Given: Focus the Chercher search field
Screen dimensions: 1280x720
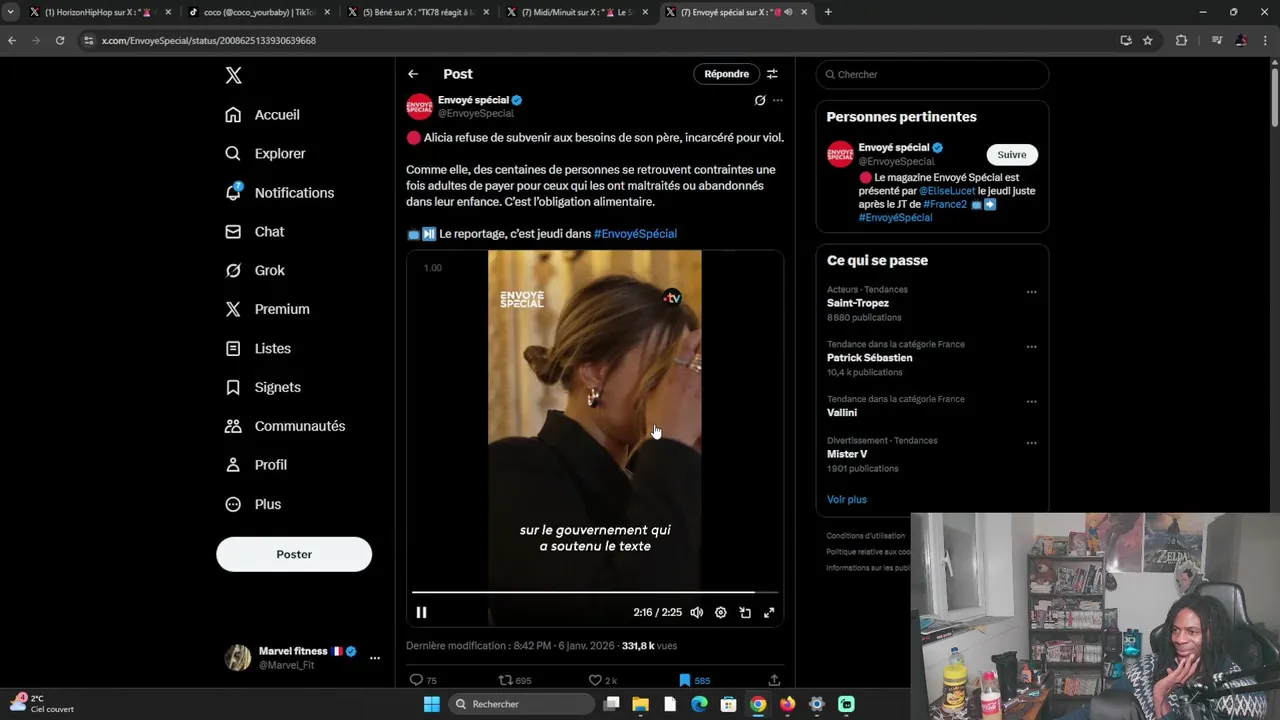Looking at the screenshot, I should point(932,75).
